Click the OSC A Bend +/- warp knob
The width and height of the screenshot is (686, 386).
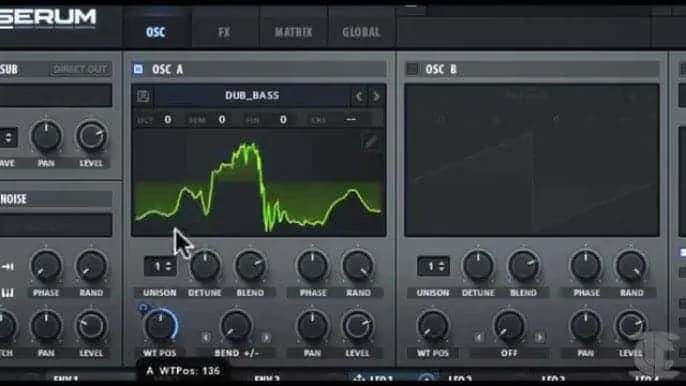236,326
